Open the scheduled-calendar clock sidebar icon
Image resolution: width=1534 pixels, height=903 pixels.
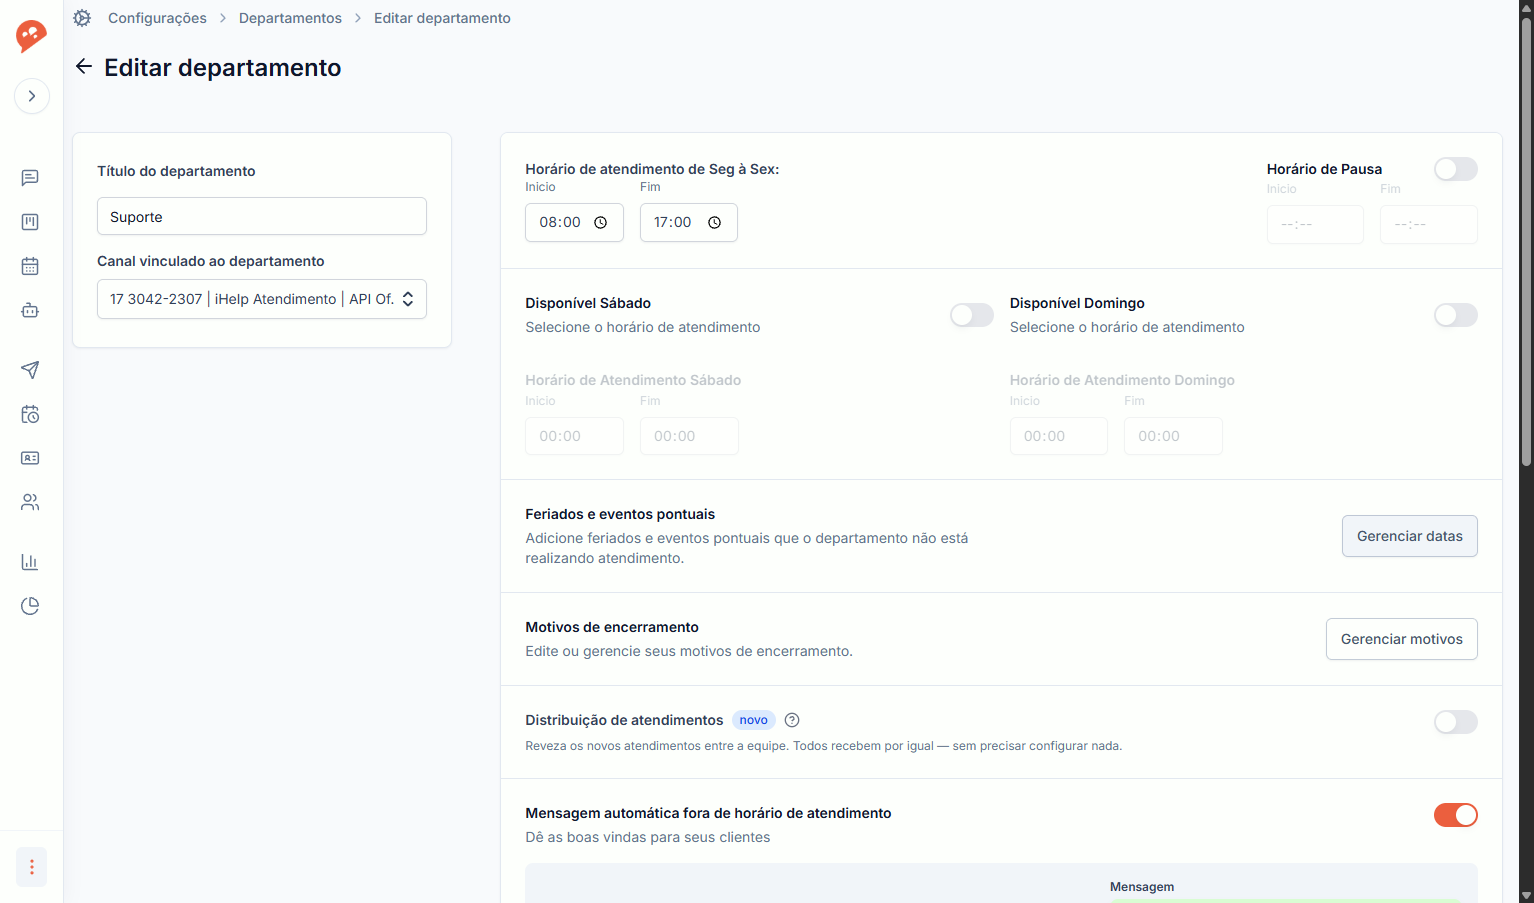30,414
